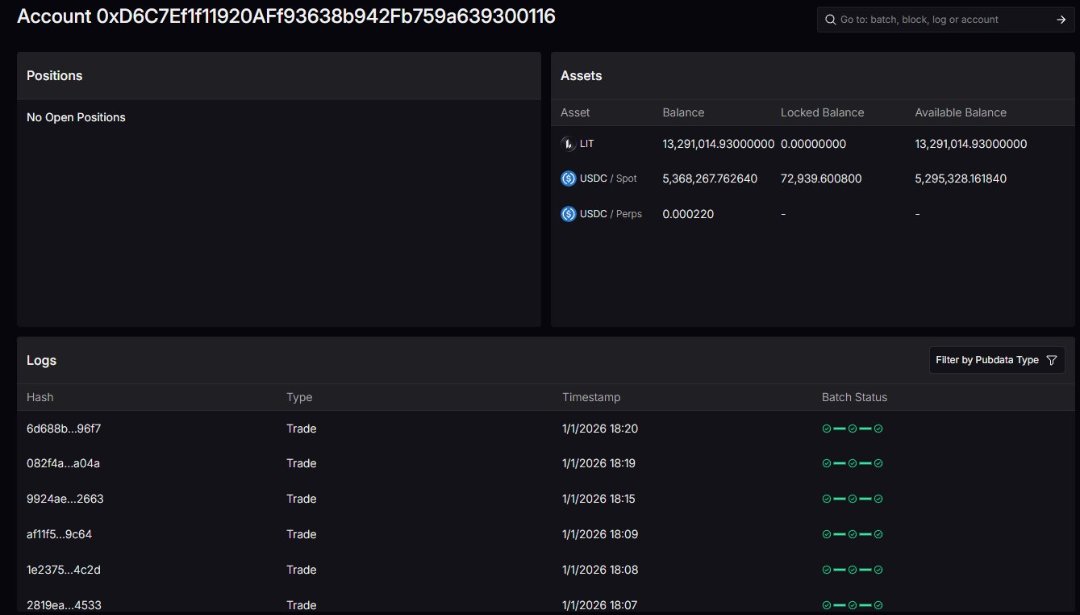Image resolution: width=1080 pixels, height=615 pixels.
Task: Click the LIT asset name
Action: 587,144
